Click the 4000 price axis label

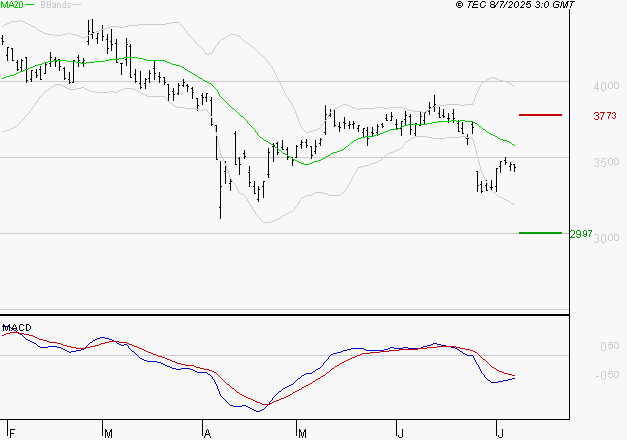tap(606, 86)
